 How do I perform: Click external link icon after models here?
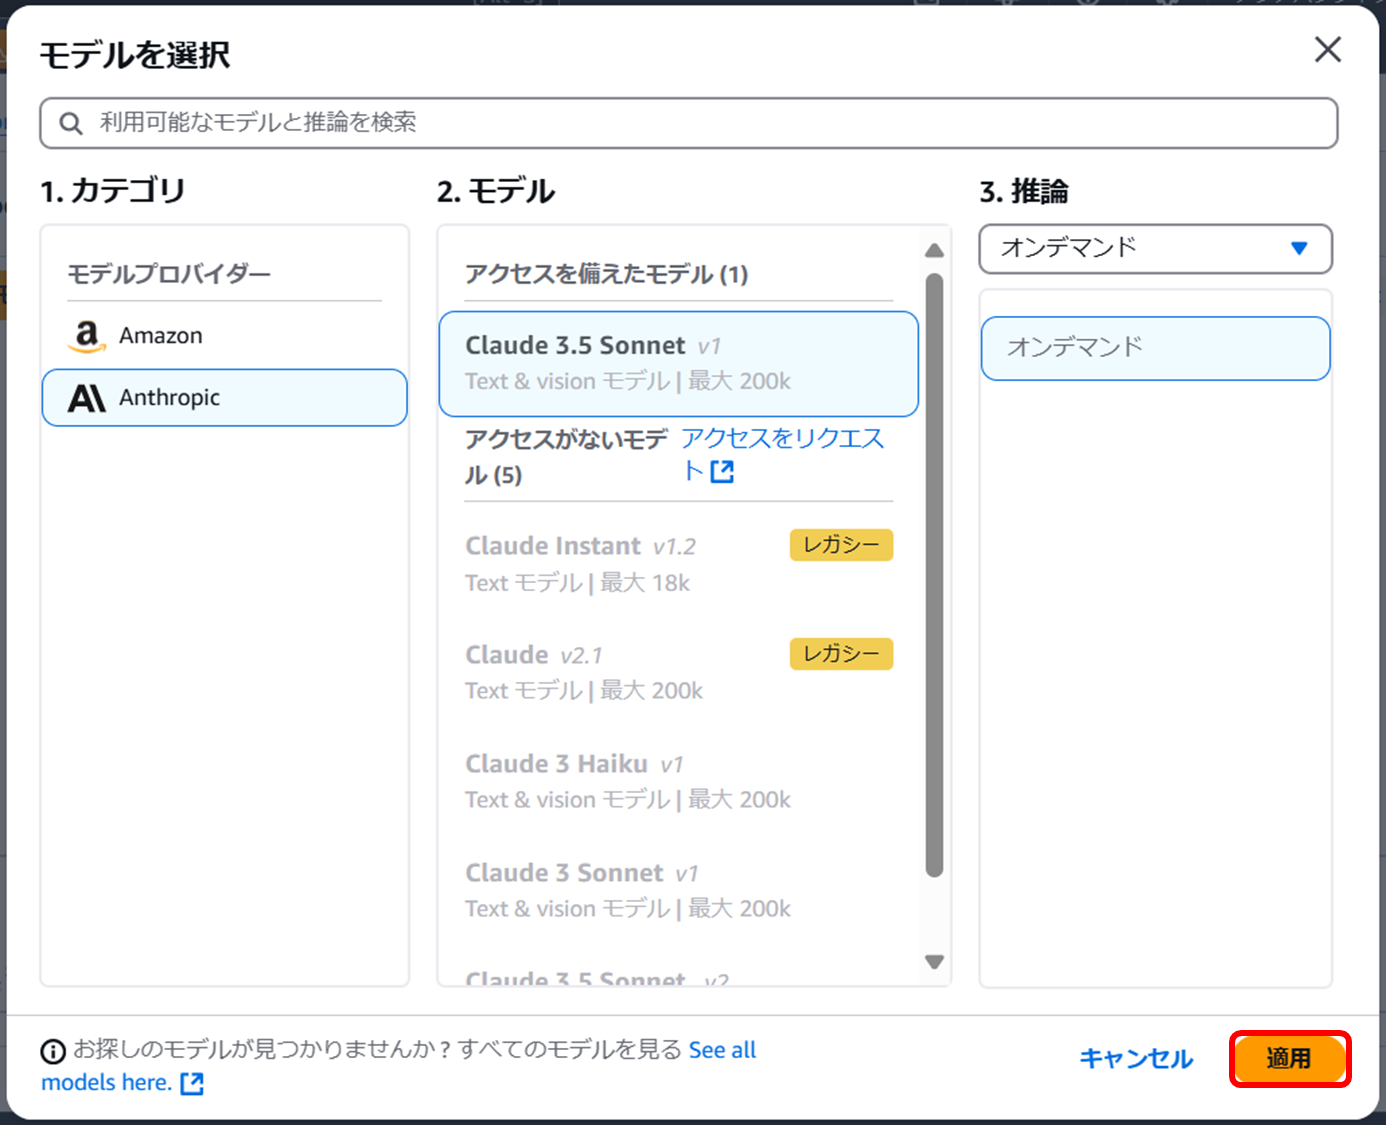pyautogui.click(x=192, y=1083)
